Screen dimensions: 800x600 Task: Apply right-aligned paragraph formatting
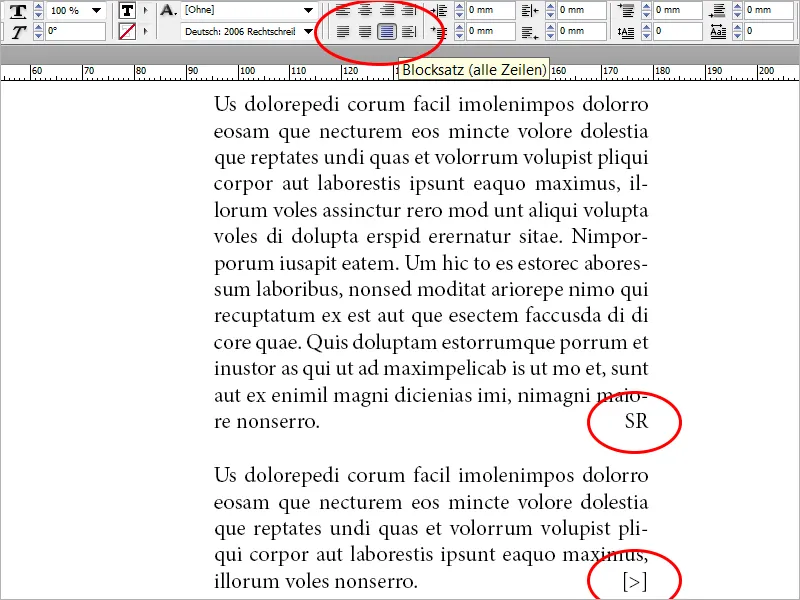click(390, 10)
